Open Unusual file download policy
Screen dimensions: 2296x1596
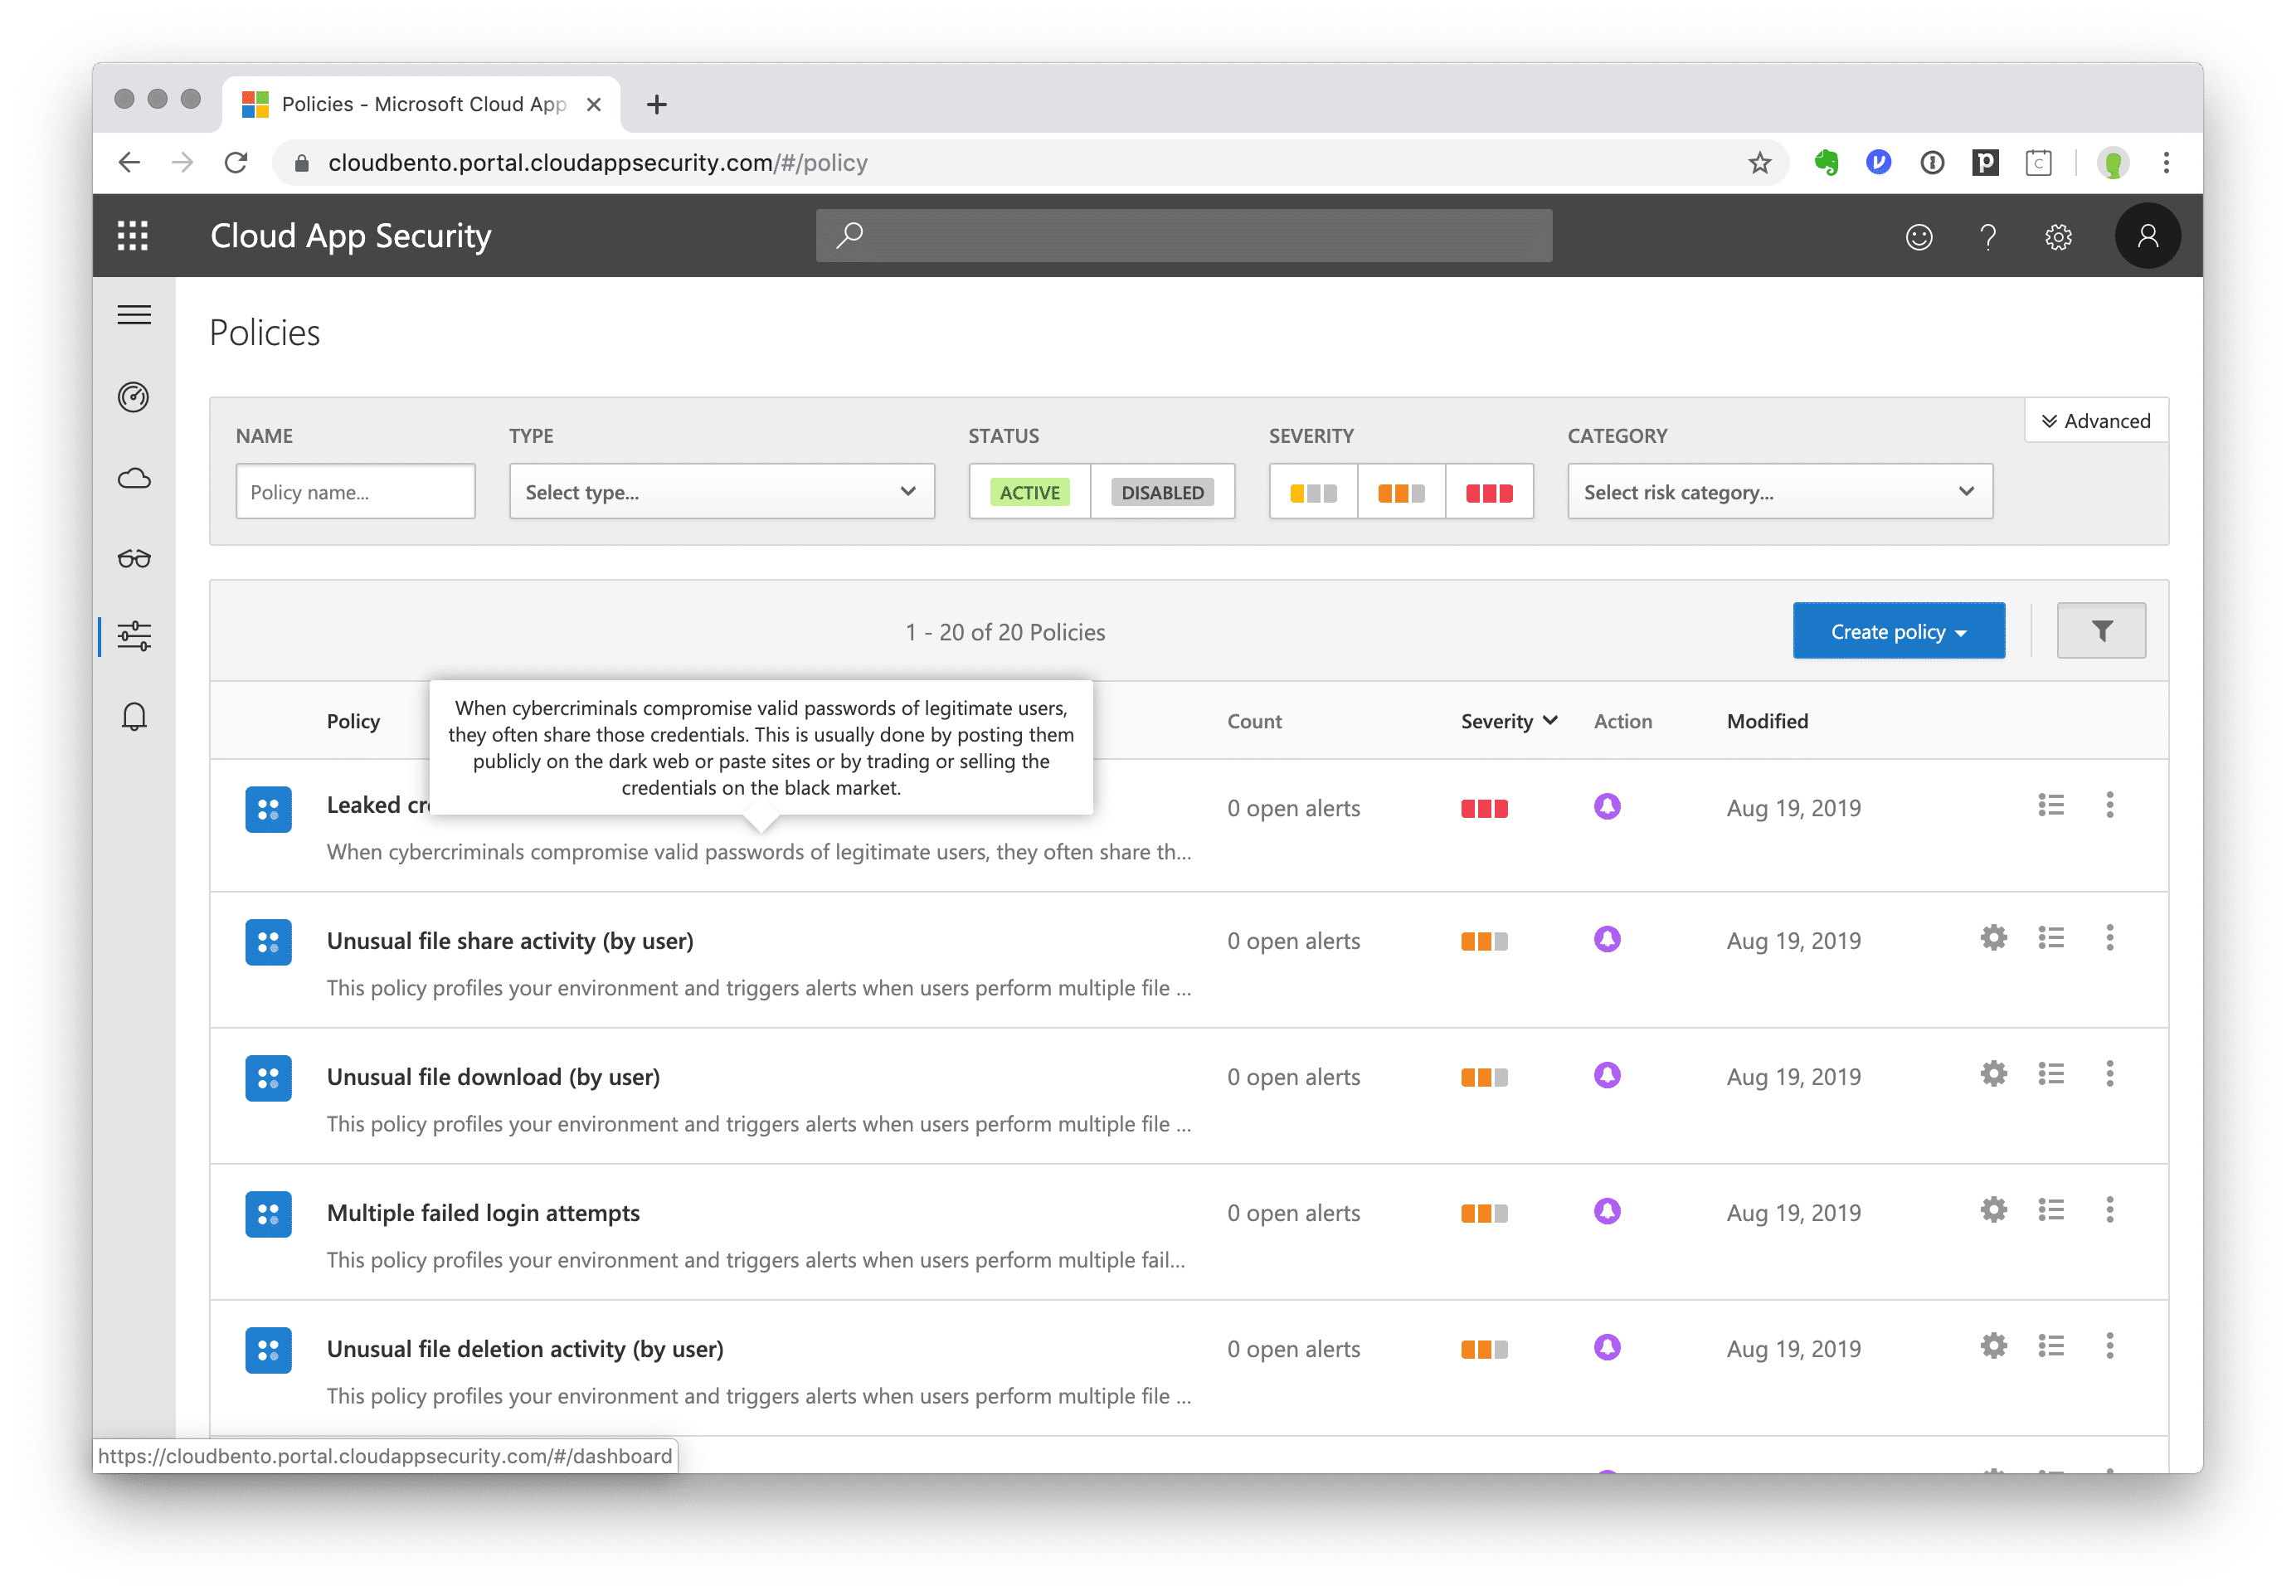(493, 1077)
